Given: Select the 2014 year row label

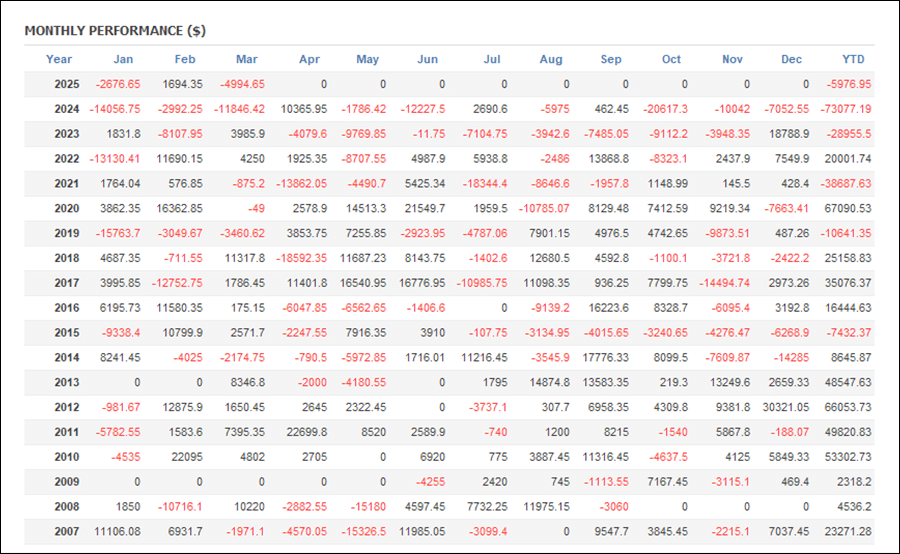Looking at the screenshot, I should [x=67, y=358].
